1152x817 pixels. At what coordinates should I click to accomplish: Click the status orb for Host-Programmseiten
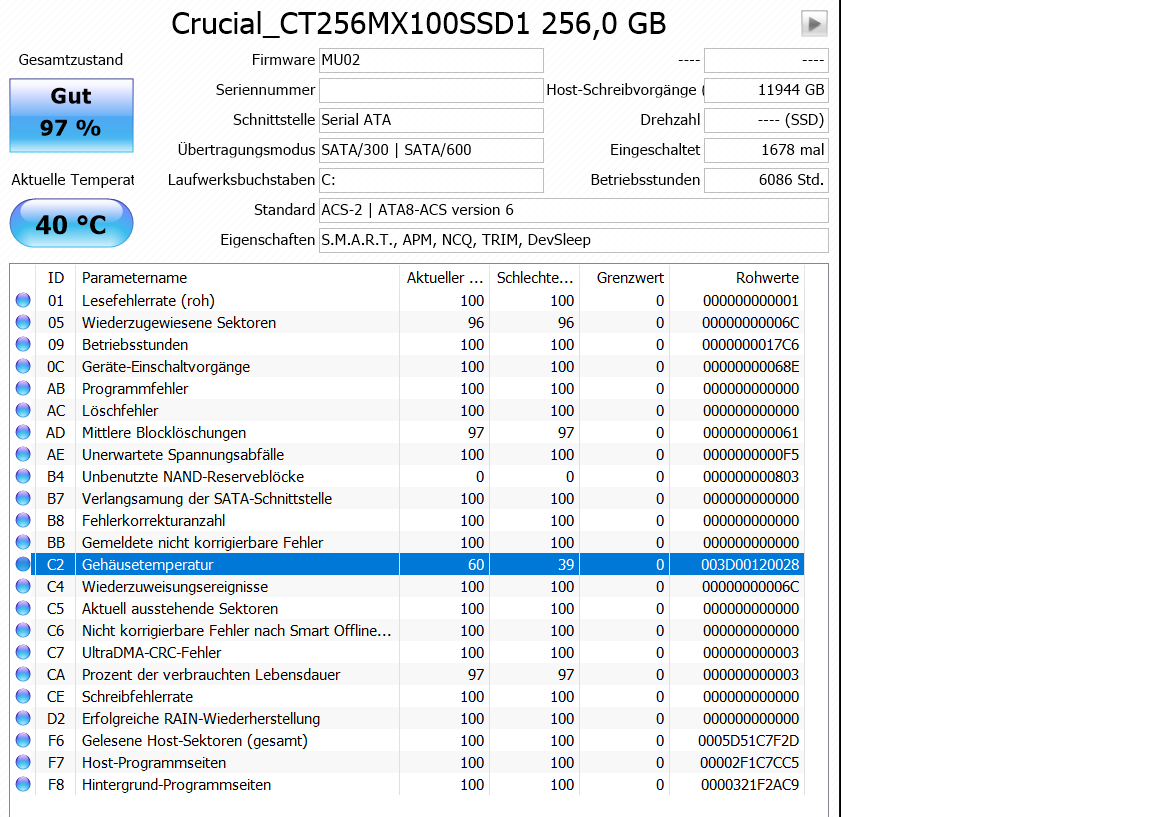[x=24, y=763]
